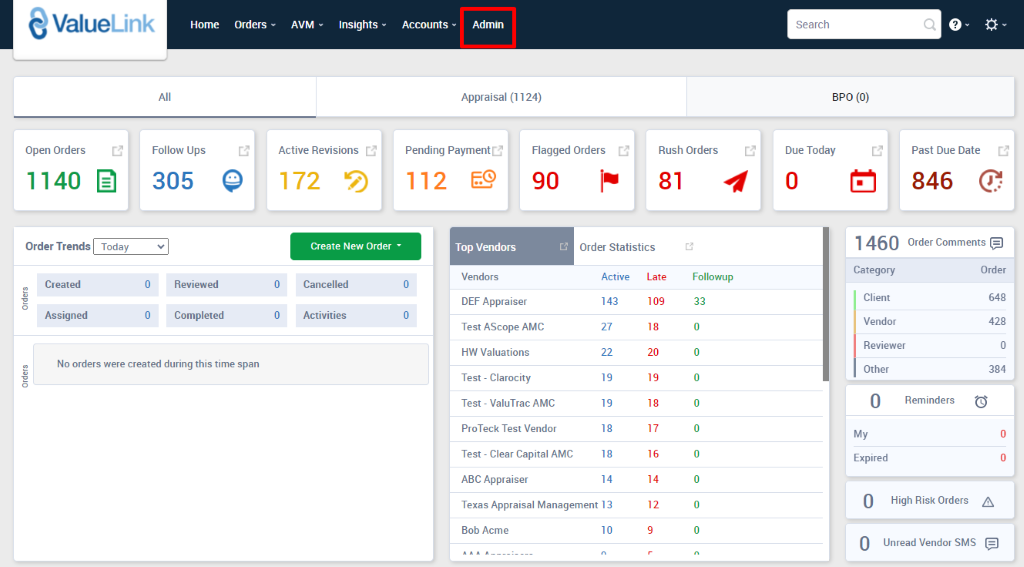Open Active Revisions card pop-out icon

pos(371,151)
